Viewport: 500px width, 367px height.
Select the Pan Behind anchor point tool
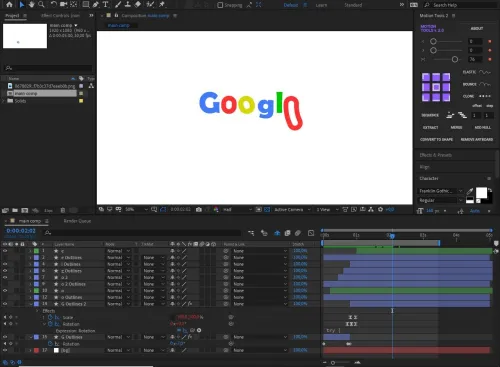pos(74,5)
